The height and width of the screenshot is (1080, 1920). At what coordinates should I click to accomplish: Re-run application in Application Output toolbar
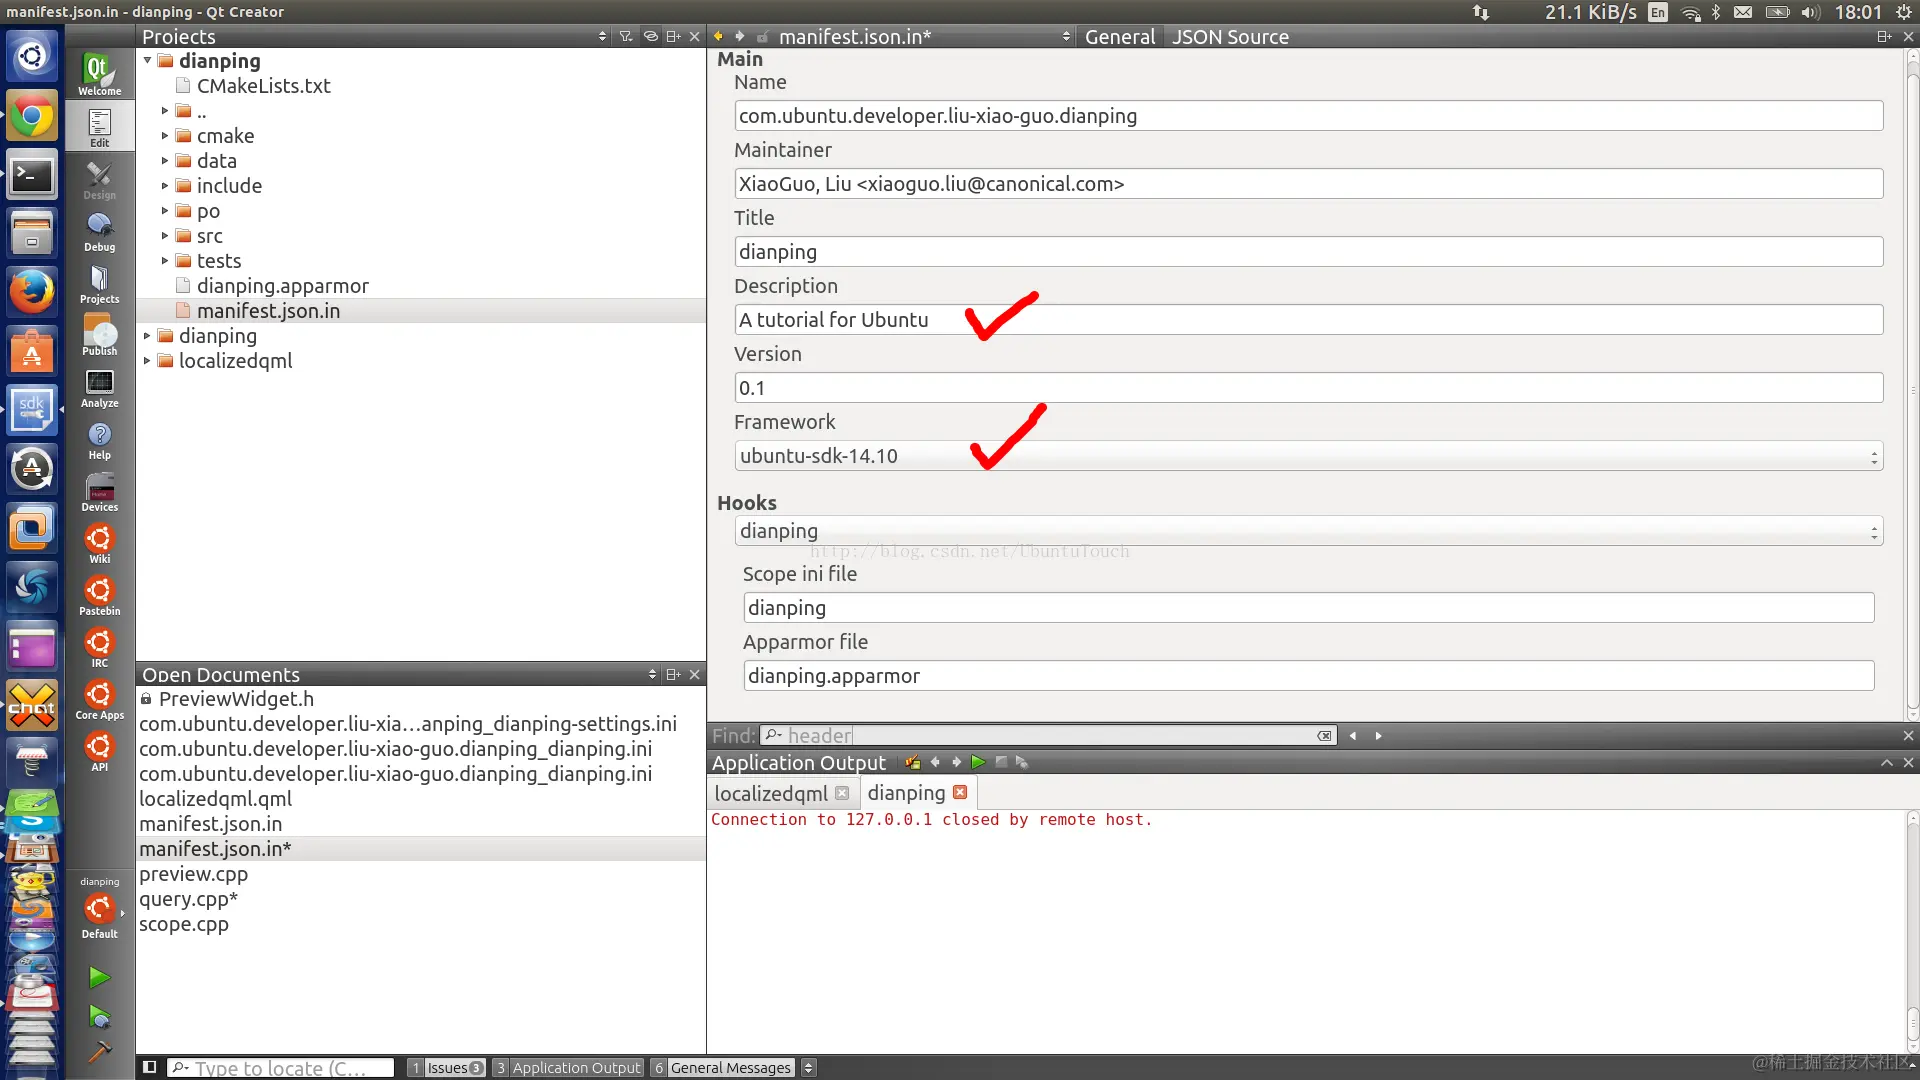tap(978, 762)
